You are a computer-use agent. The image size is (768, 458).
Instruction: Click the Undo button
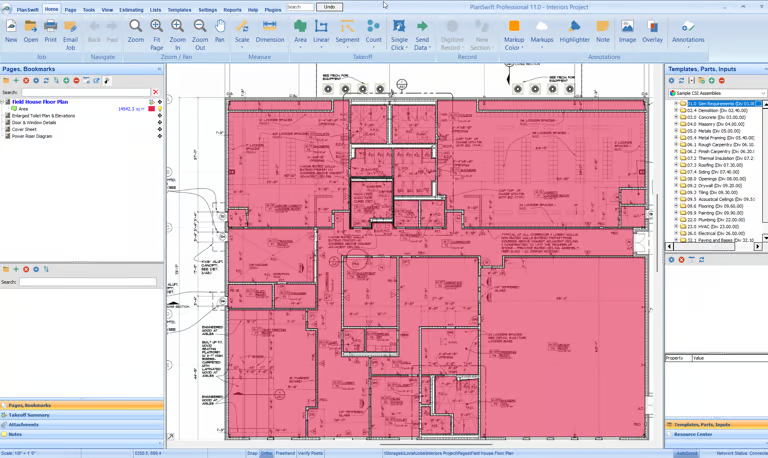click(x=330, y=7)
